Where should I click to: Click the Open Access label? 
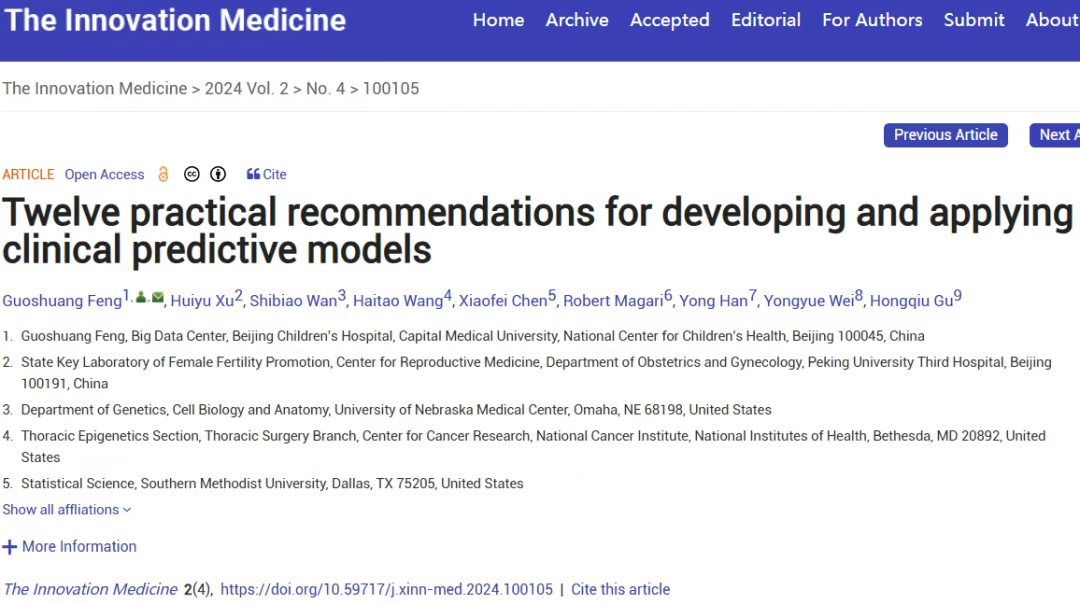click(x=105, y=174)
